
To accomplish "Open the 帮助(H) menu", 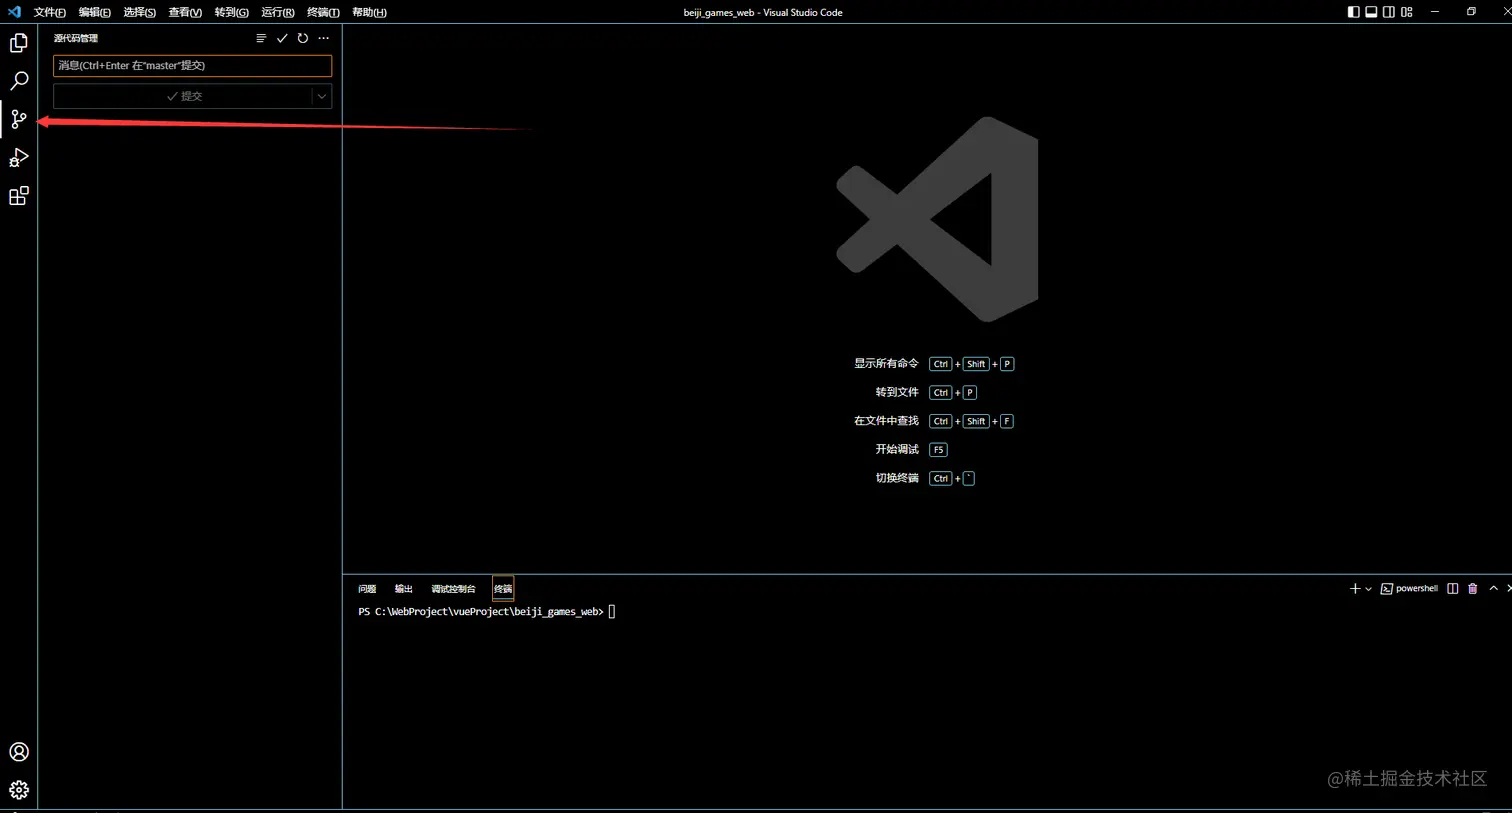I will [x=369, y=12].
